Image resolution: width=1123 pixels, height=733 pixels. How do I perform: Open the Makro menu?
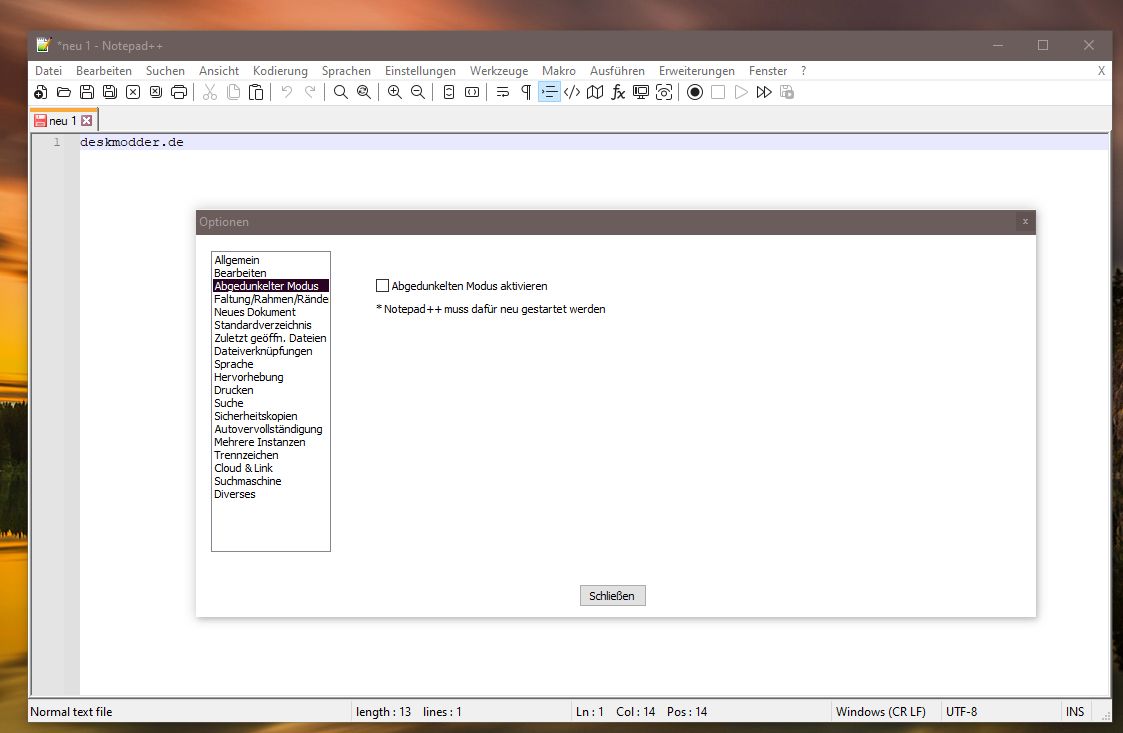point(559,71)
